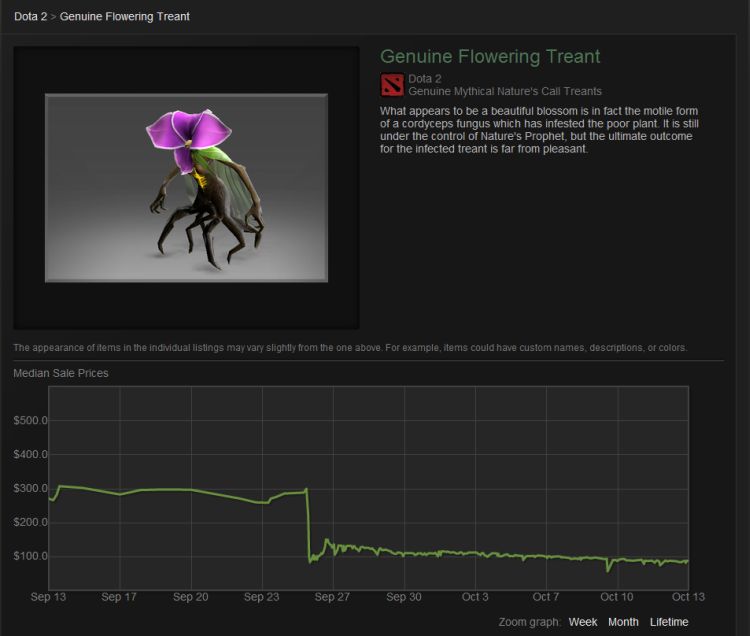Click the Genuine Flowering Treant breadcrumb
The width and height of the screenshot is (750, 636).
(125, 17)
